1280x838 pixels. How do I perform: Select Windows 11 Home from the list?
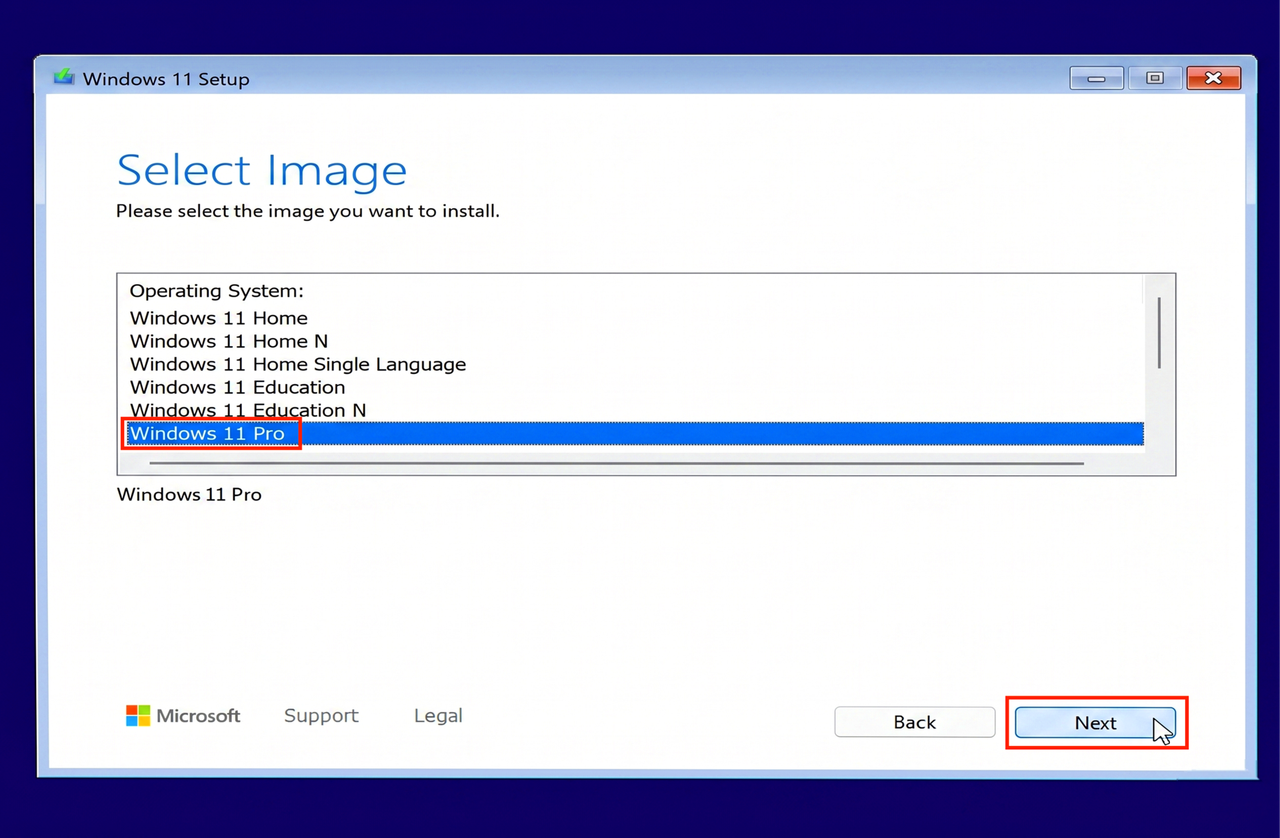[x=219, y=318]
